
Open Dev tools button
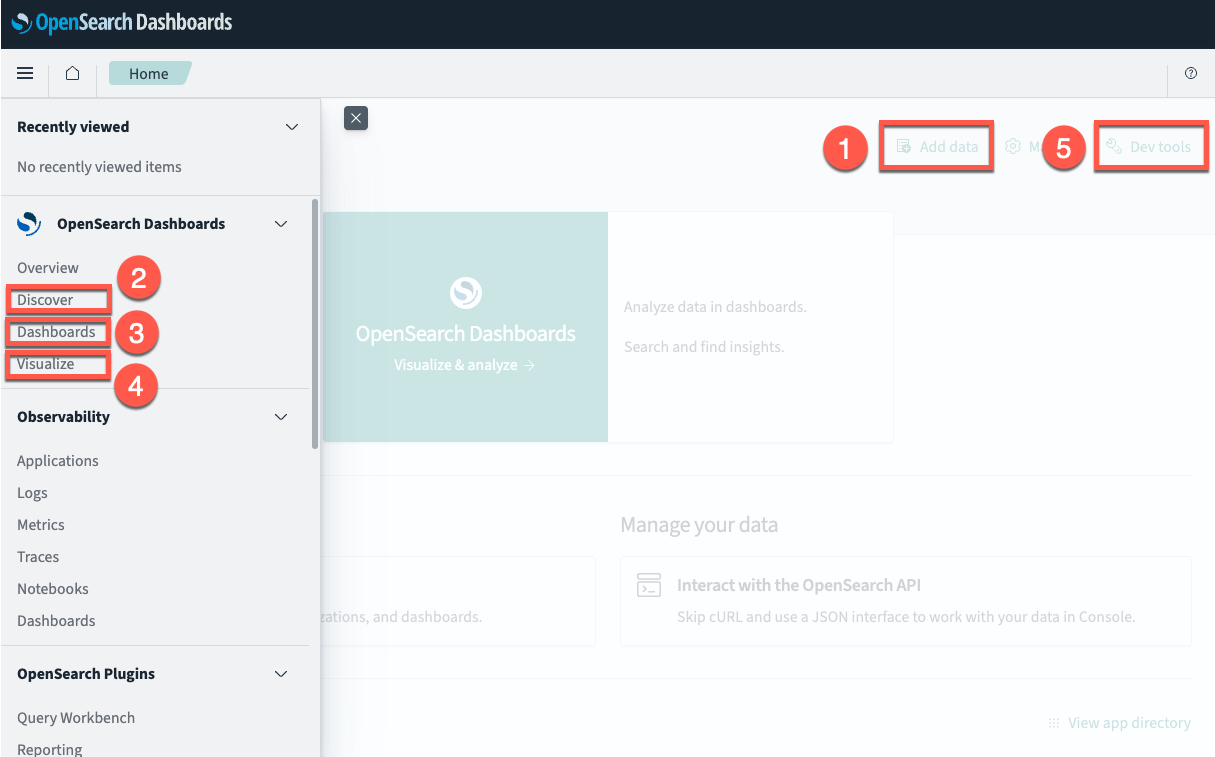coord(1149,147)
